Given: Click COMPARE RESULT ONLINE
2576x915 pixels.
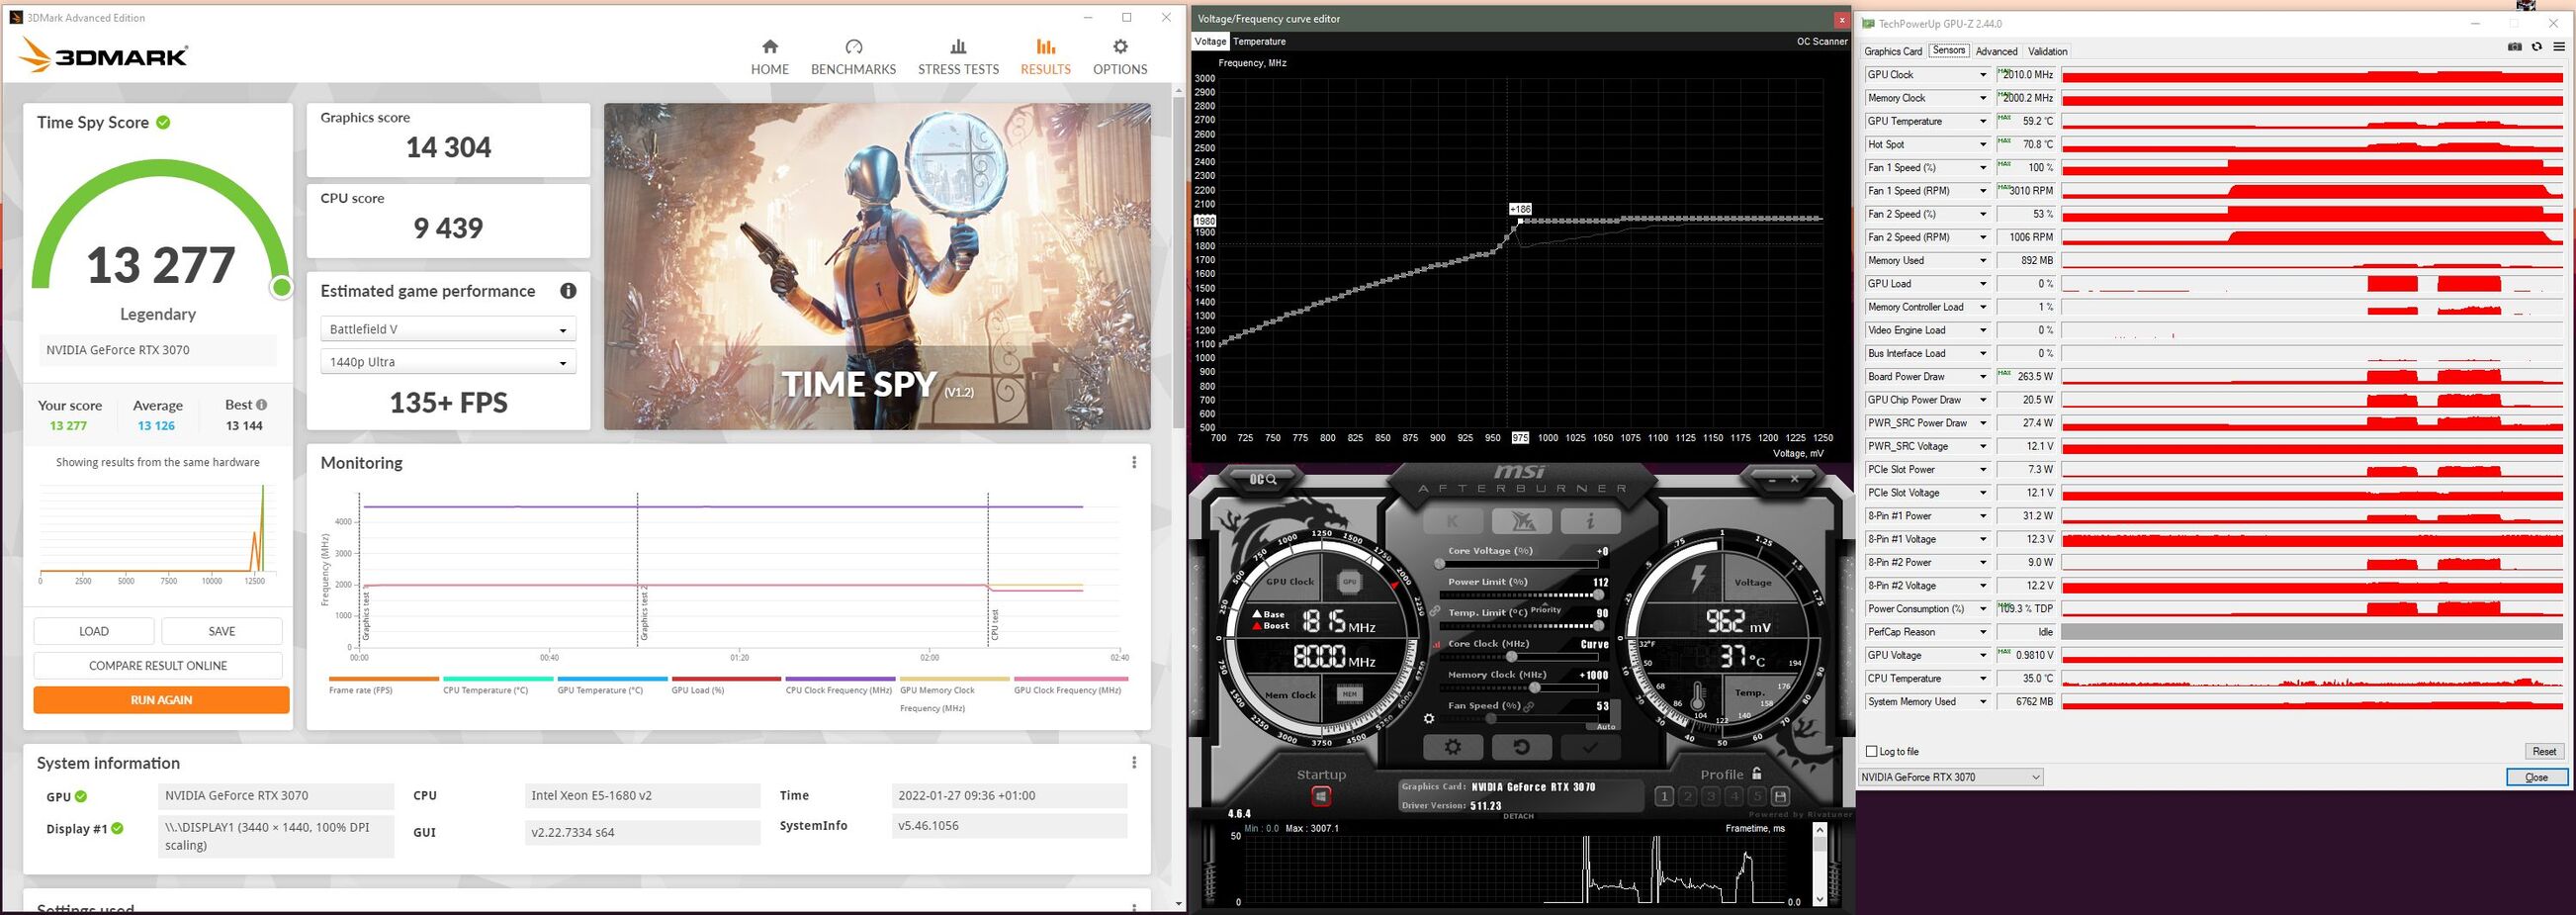Looking at the screenshot, I should point(158,665).
